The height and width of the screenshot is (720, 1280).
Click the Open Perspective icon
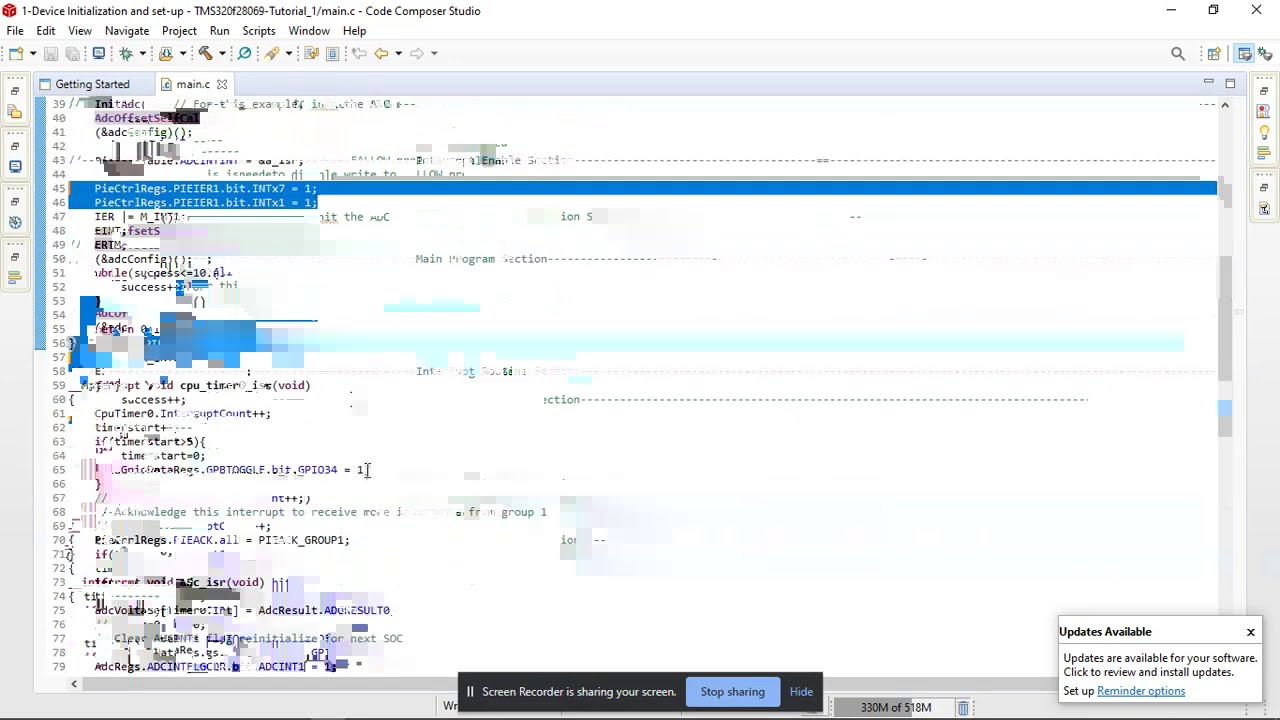click(x=1214, y=54)
